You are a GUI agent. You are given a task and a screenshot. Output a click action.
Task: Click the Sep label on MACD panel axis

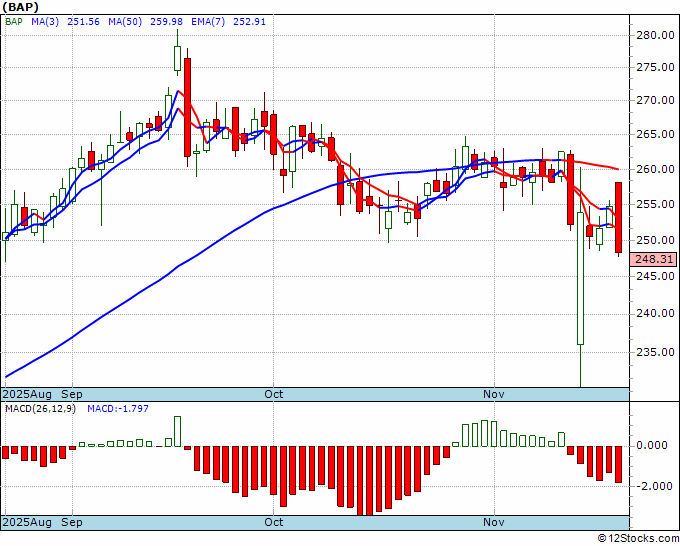coord(72,523)
